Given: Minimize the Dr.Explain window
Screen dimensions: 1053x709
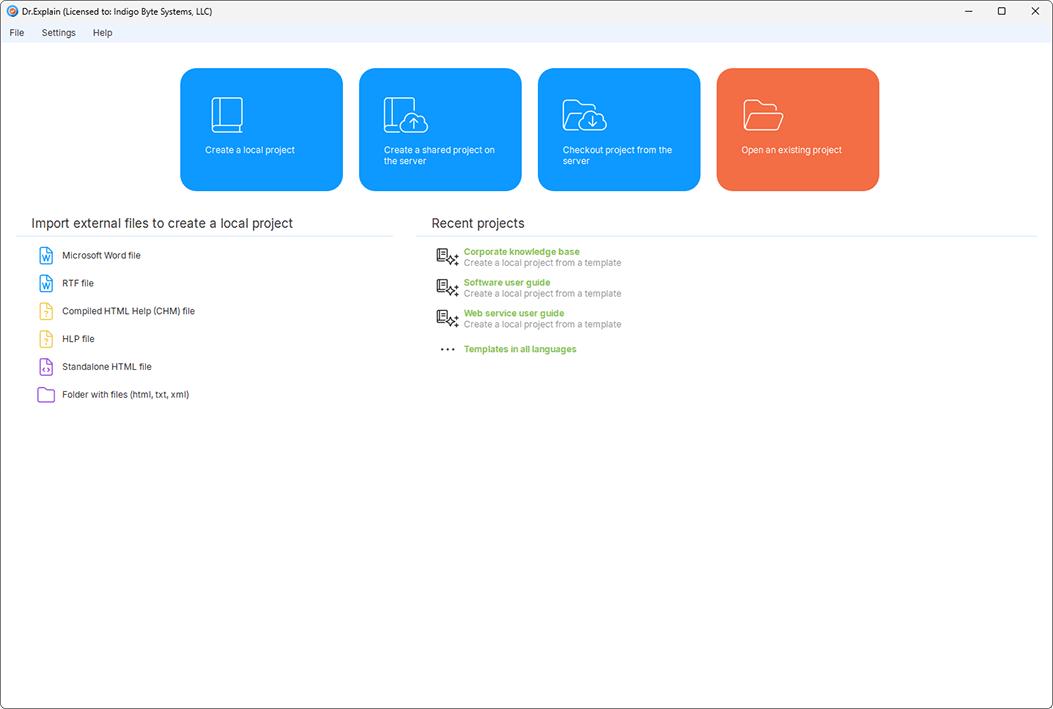Looking at the screenshot, I should click(x=968, y=11).
